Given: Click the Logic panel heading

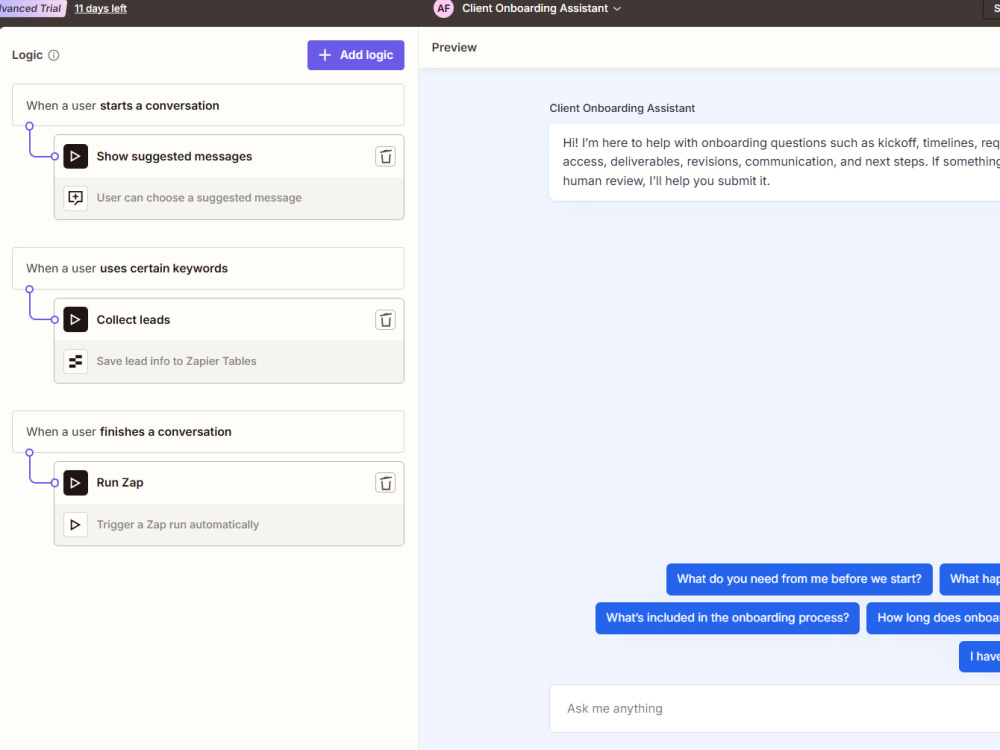Looking at the screenshot, I should click(x=27, y=55).
